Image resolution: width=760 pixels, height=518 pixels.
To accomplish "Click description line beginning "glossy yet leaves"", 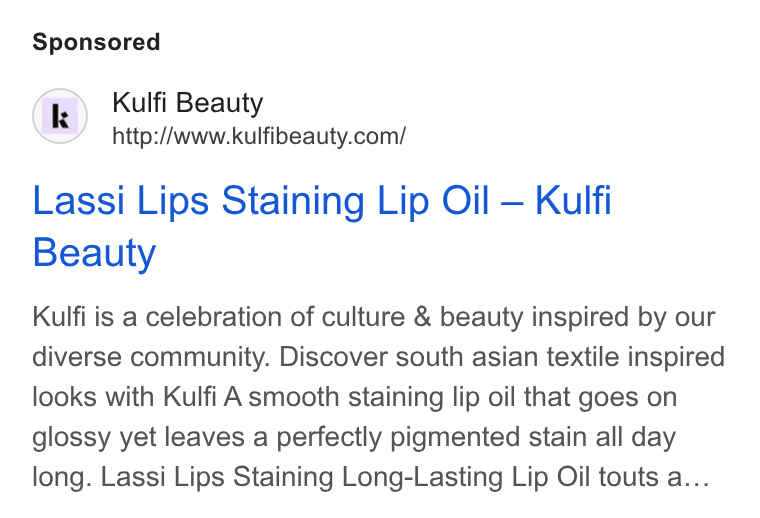I will (354, 437).
